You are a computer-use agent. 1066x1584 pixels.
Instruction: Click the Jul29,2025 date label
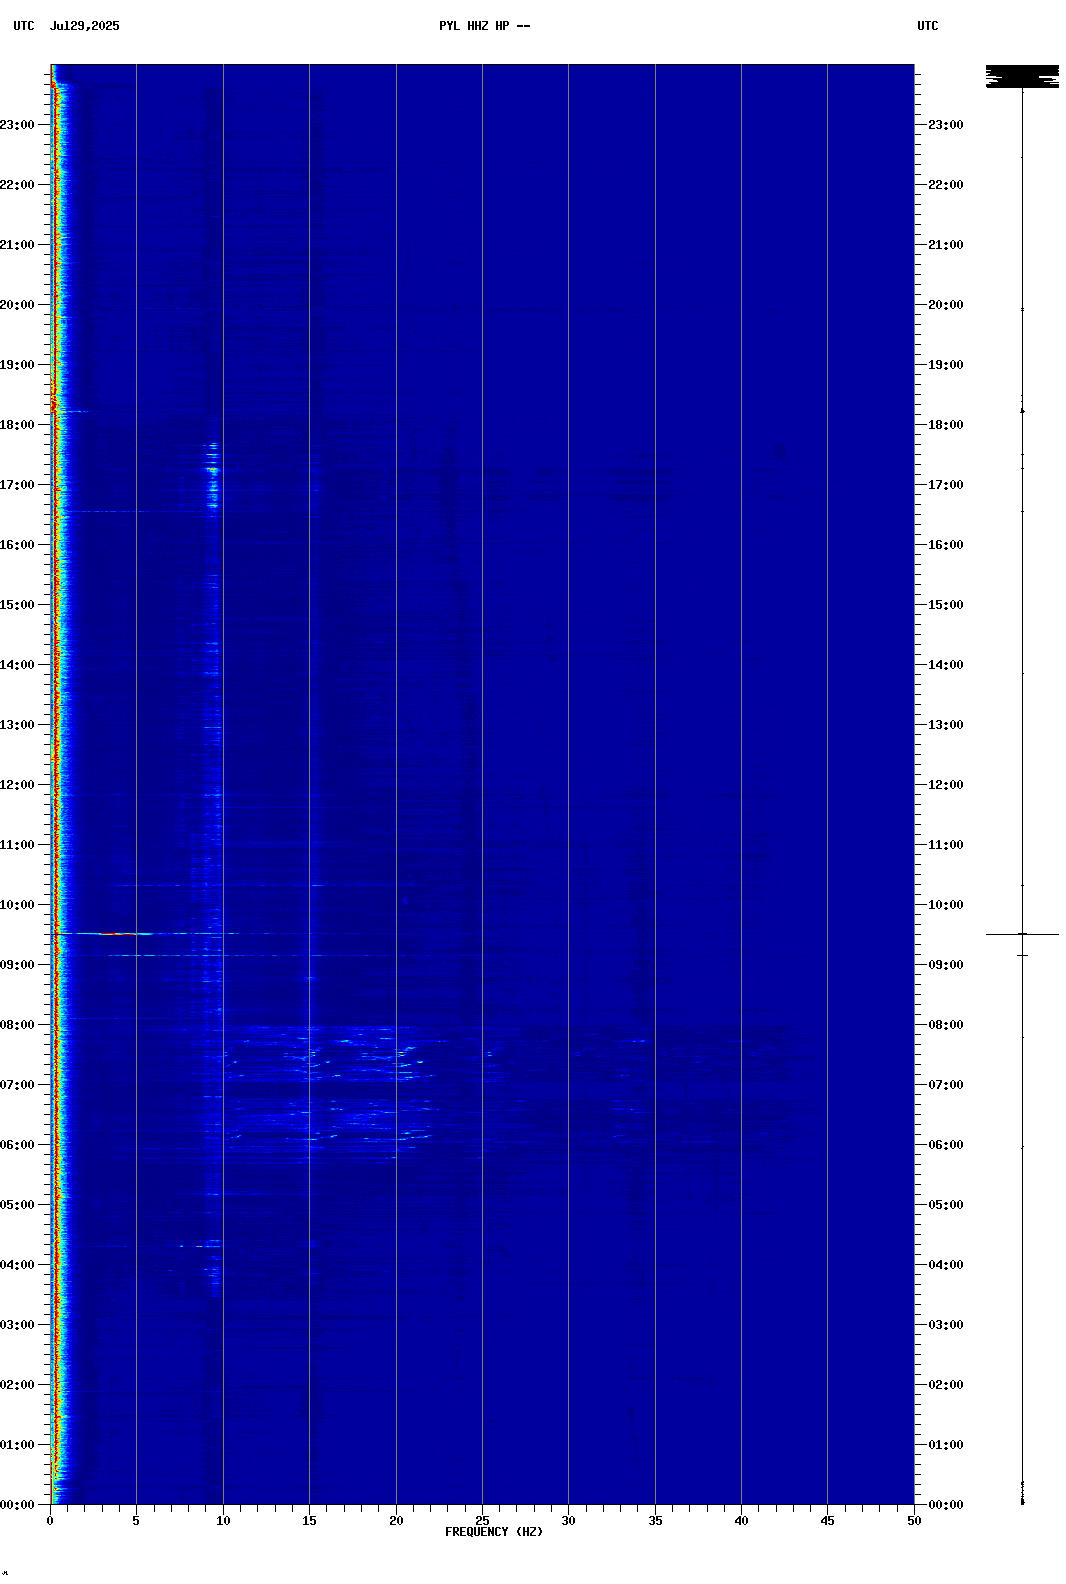(84, 26)
